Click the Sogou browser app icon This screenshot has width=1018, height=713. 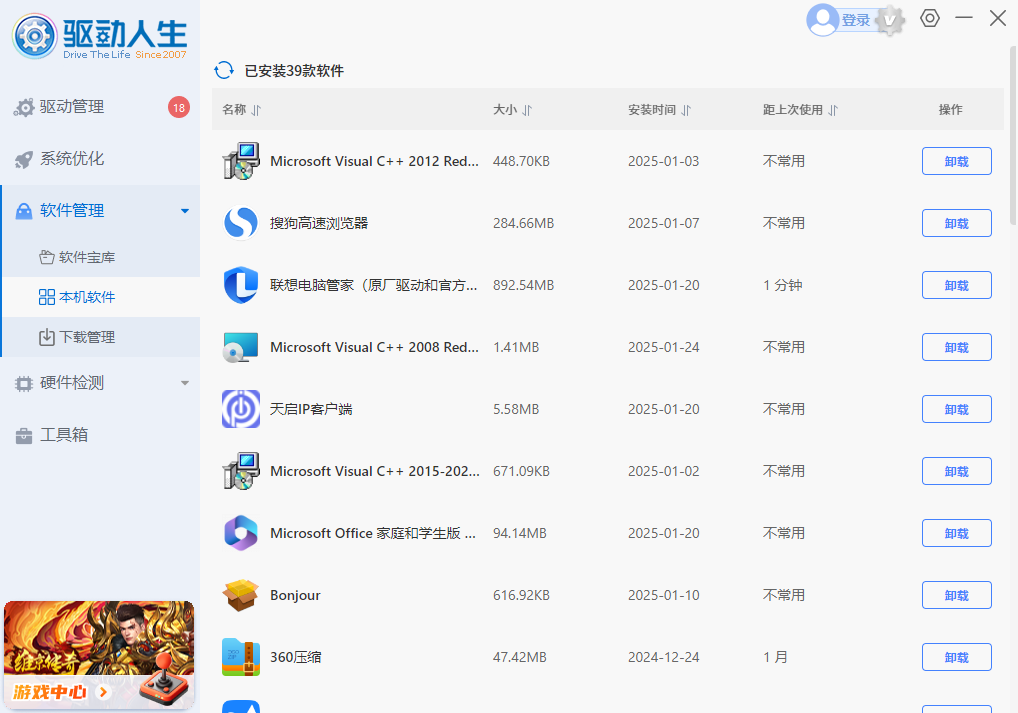(241, 223)
